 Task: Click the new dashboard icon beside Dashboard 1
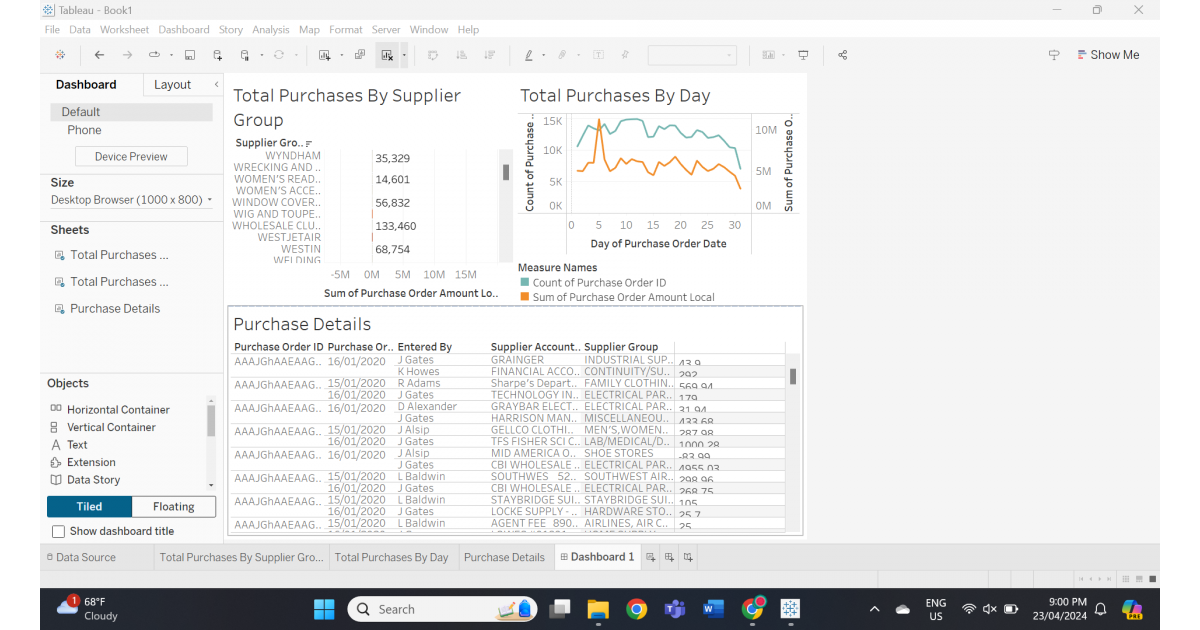(670, 557)
